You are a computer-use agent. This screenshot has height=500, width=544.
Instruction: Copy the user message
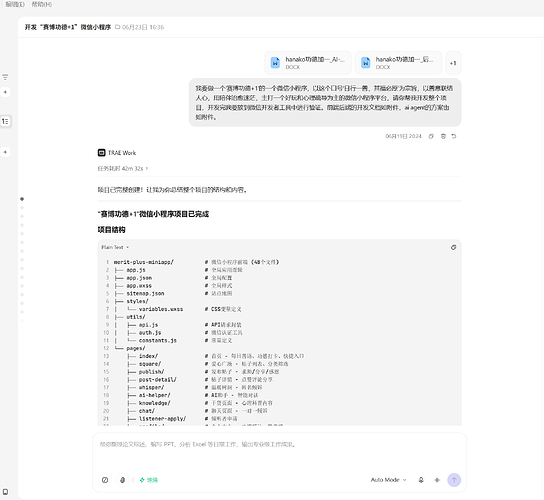pyautogui.click(x=431, y=136)
